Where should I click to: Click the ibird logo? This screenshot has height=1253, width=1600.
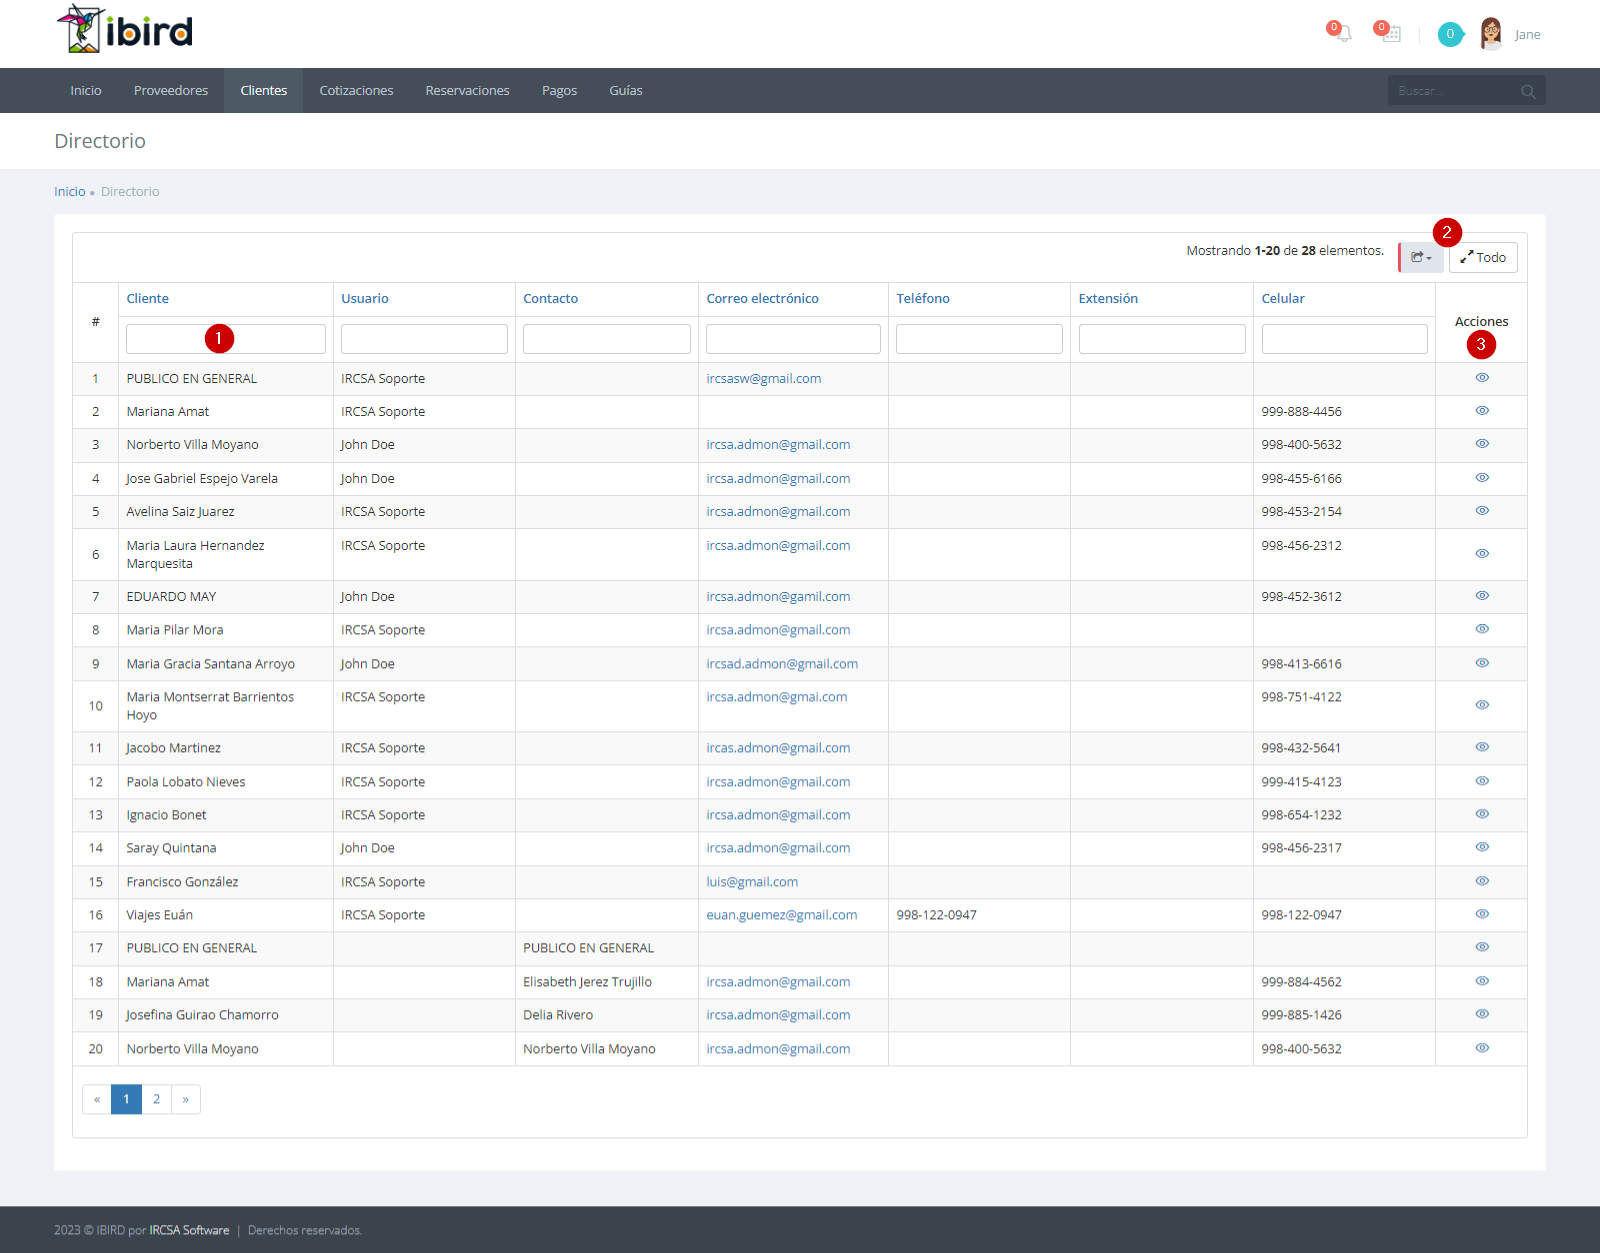pyautogui.click(x=124, y=30)
